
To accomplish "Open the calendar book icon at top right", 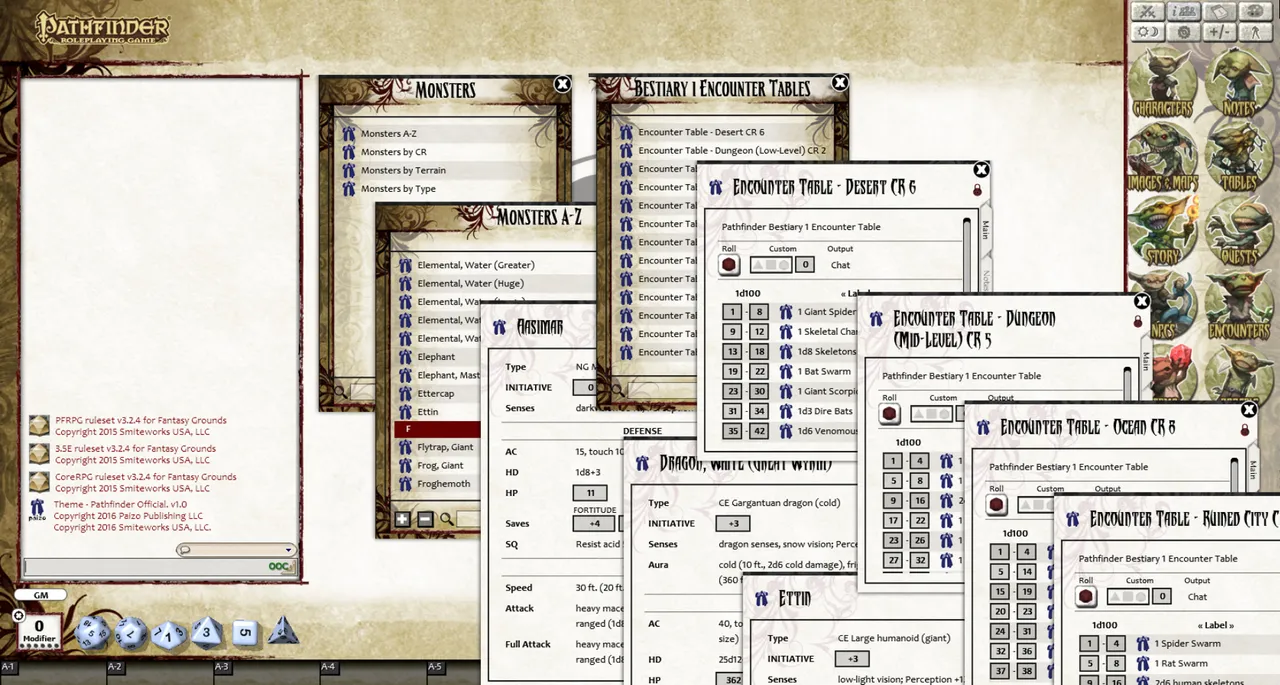I will 1218,11.
